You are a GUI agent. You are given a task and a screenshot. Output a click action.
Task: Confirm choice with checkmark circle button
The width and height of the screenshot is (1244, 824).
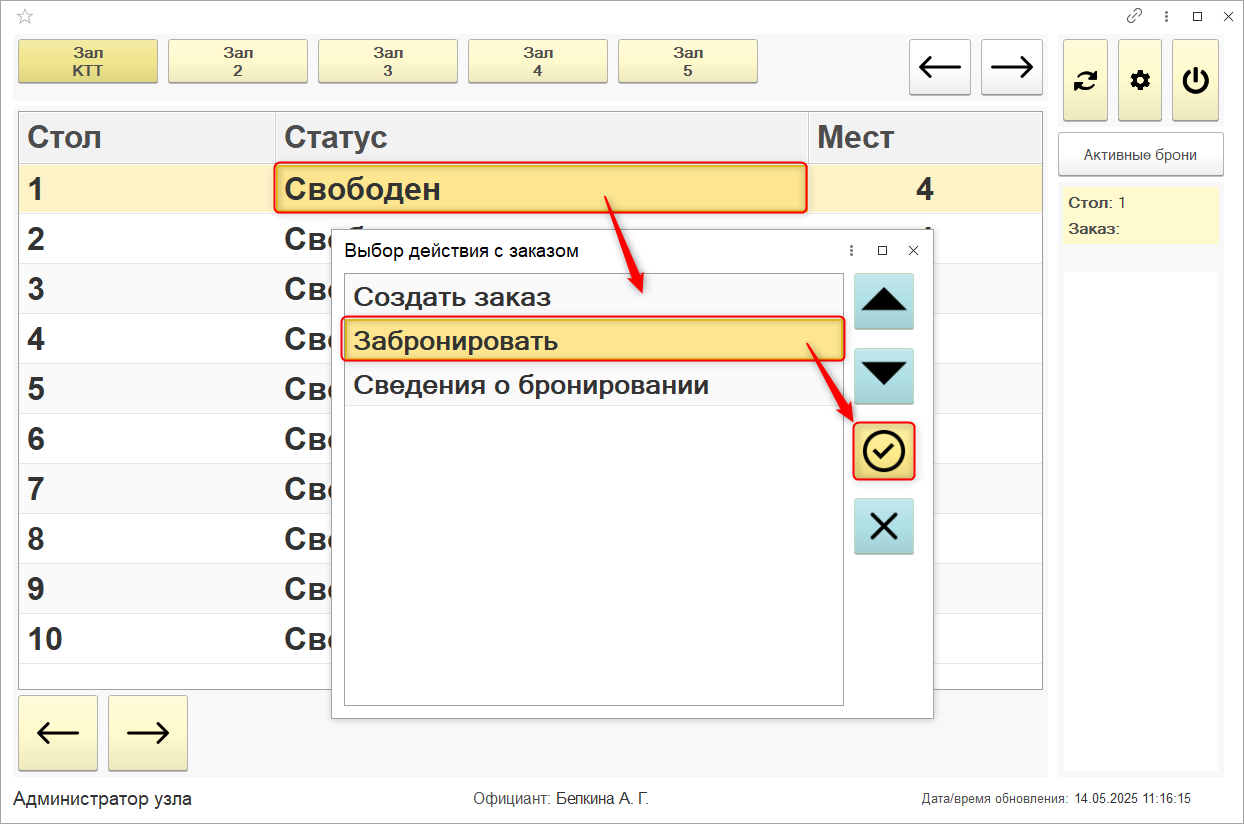[884, 451]
